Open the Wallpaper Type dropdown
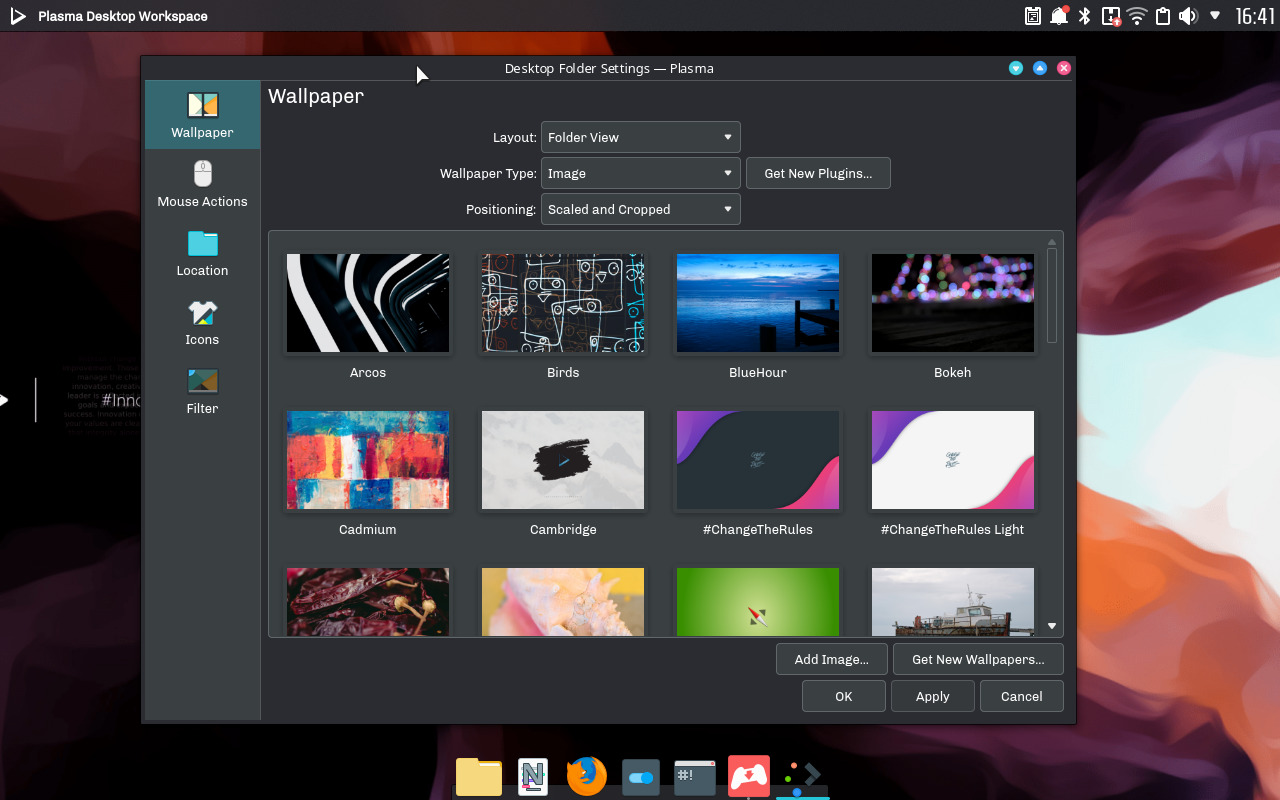1280x800 pixels. point(640,173)
